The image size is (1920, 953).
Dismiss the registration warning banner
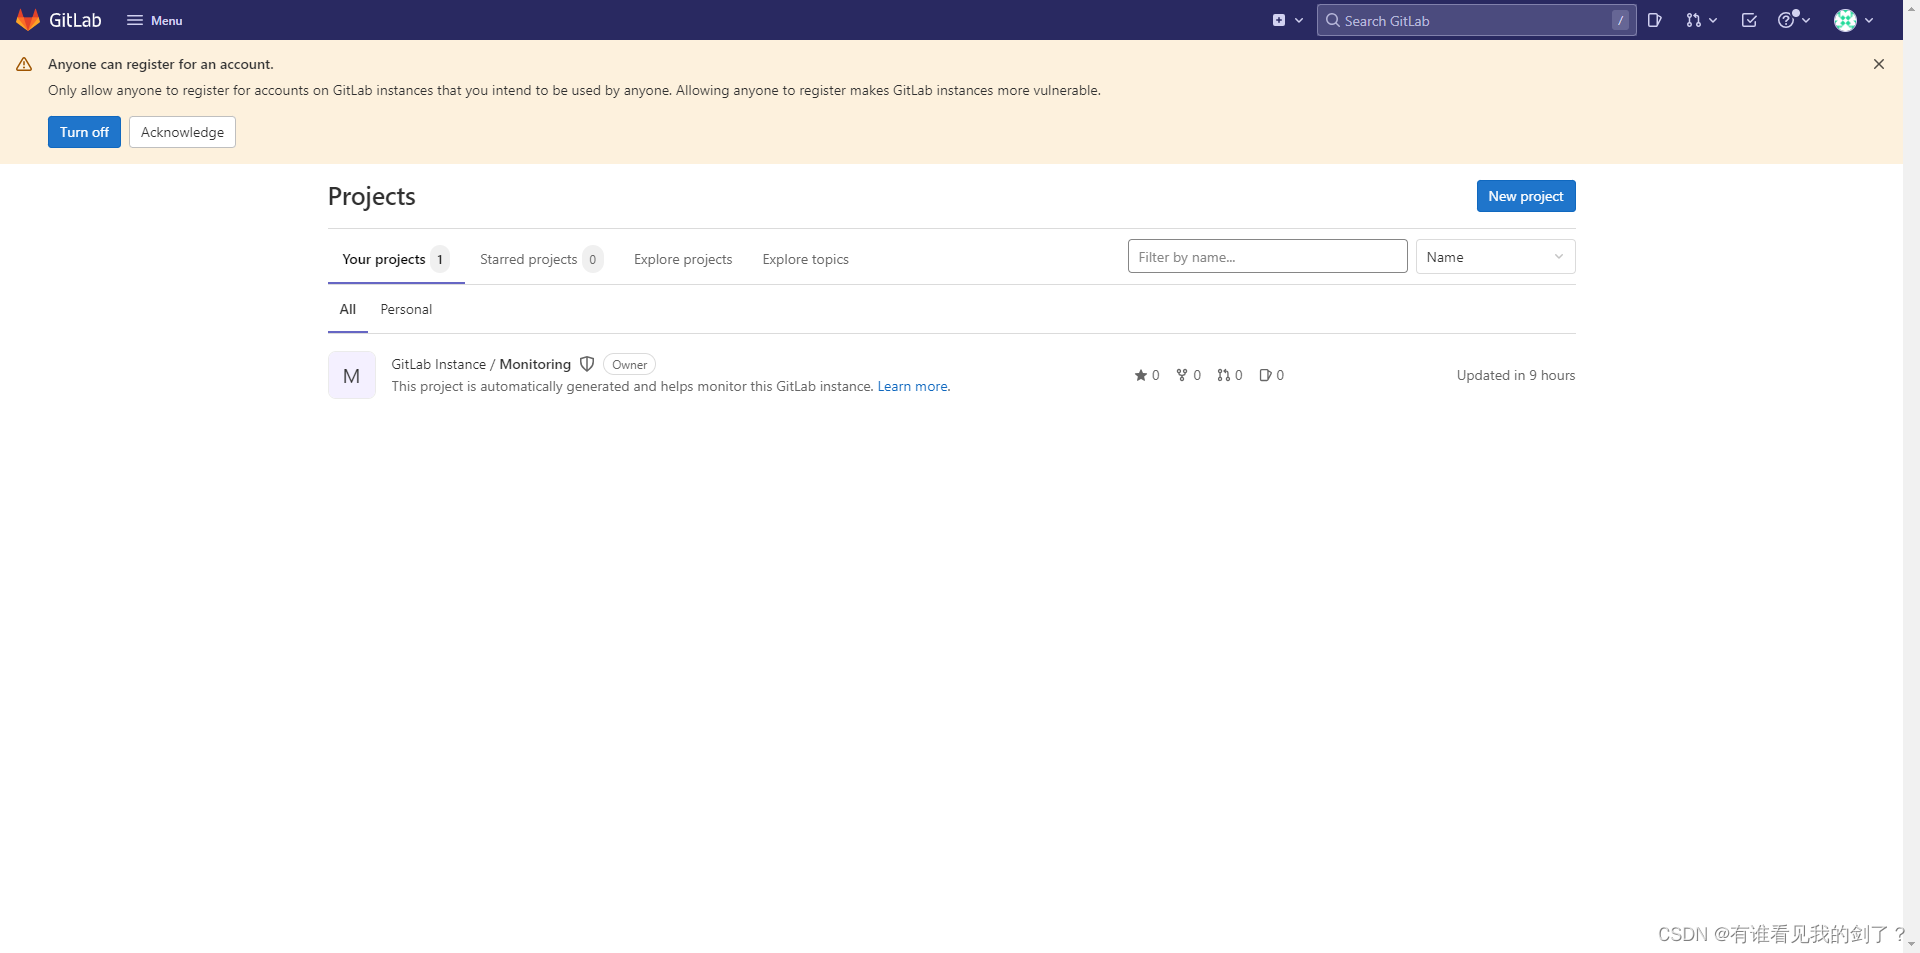click(x=1878, y=64)
